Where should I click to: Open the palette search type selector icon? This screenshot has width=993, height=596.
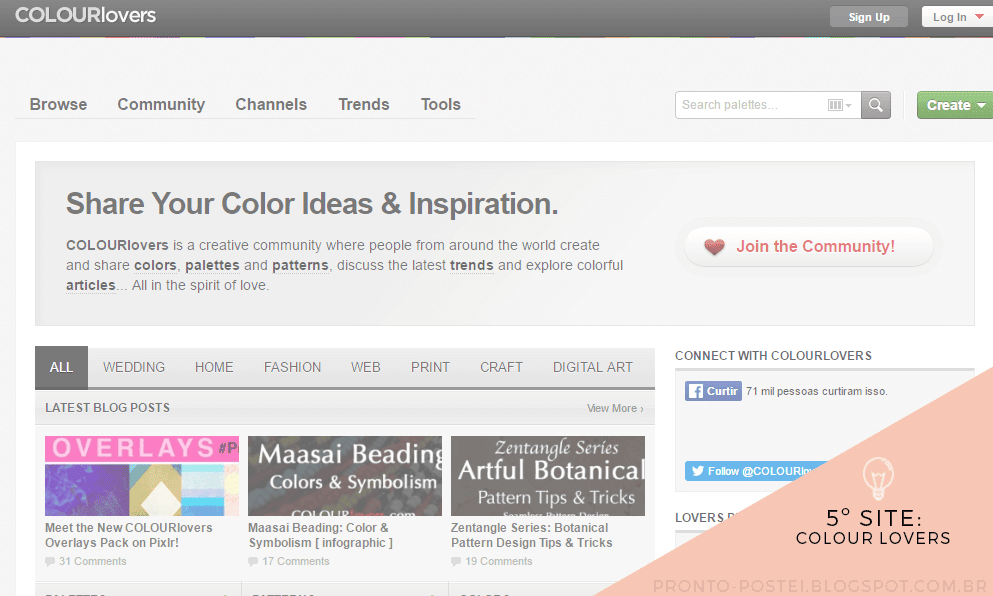point(840,105)
